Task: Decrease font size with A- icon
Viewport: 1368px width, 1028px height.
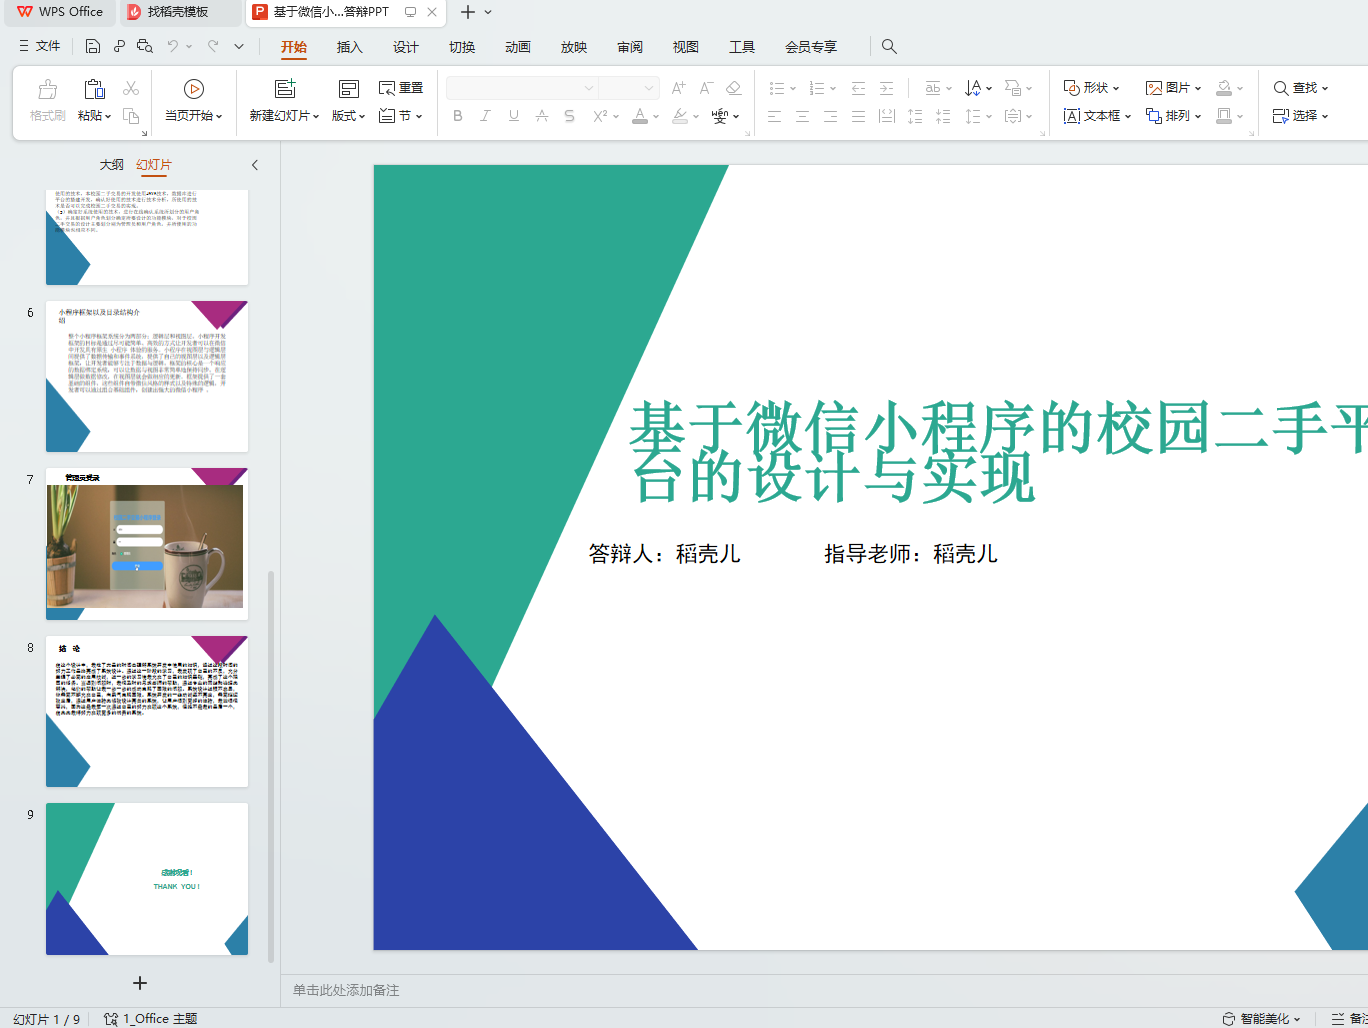Action: [706, 88]
